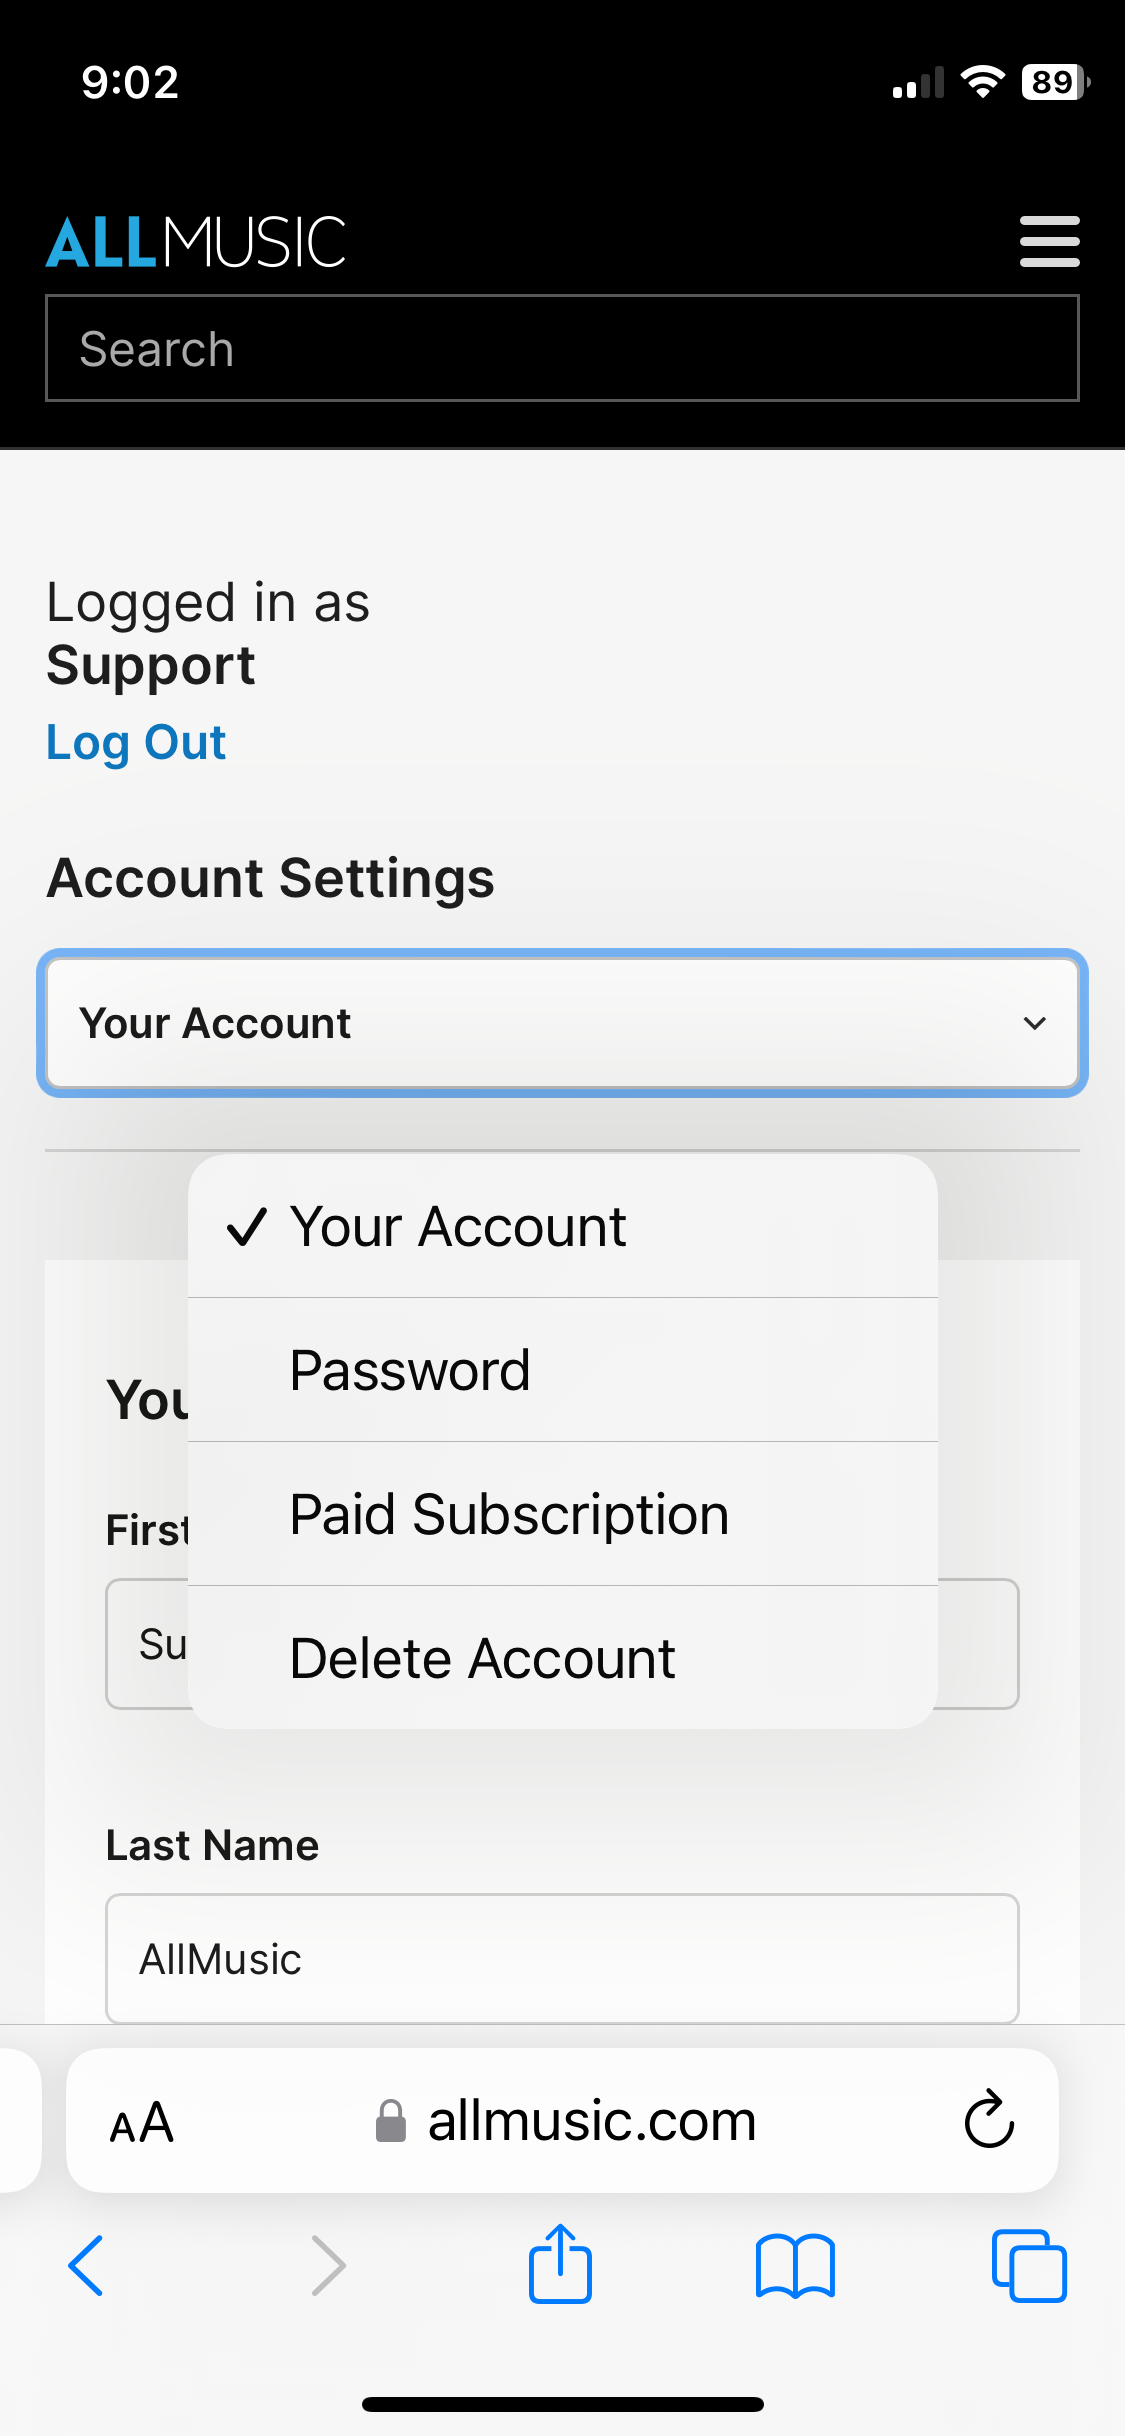Tap the allmusic.com address bar
The height and width of the screenshot is (2436, 1125).
(590, 2120)
